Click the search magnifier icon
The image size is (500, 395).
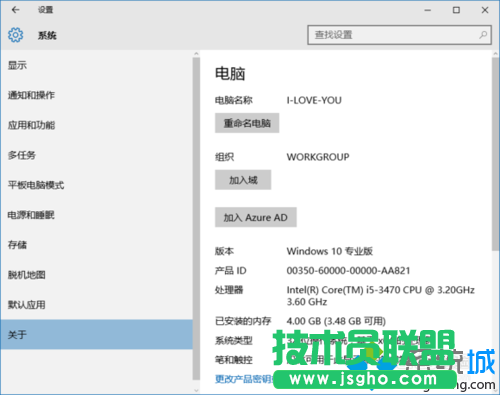point(483,35)
